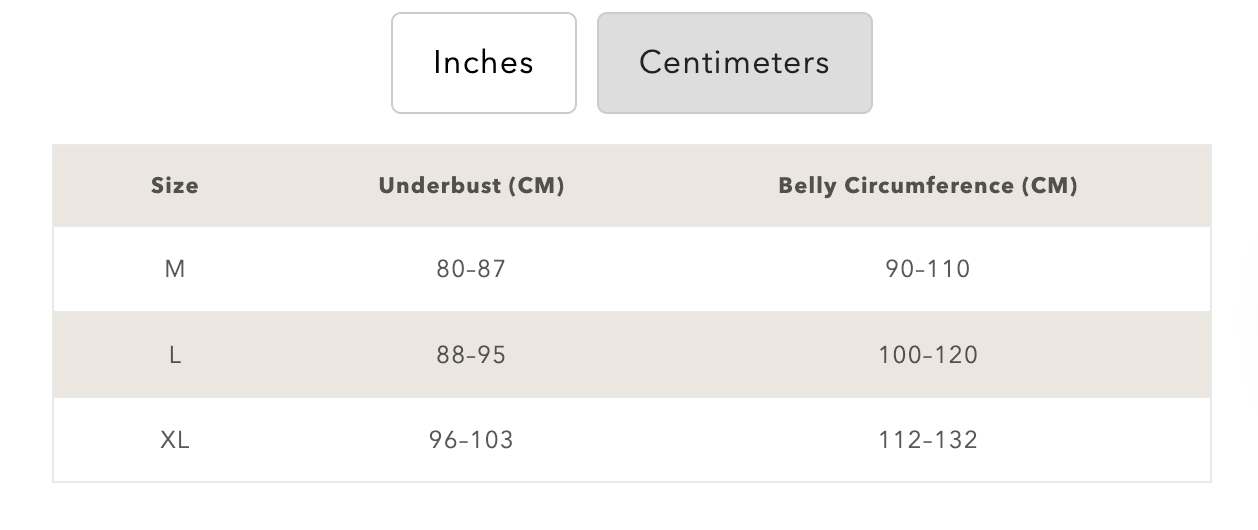Click the 96–103 underbust value
Image resolution: width=1258 pixels, height=530 pixels.
[471, 440]
